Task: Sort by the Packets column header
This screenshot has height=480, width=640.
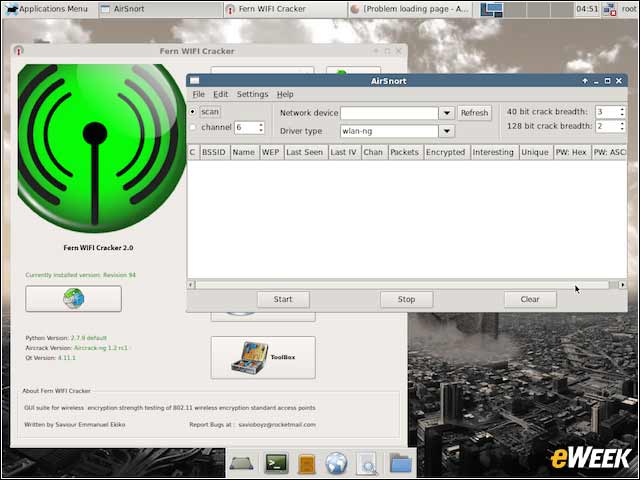Action: point(404,152)
